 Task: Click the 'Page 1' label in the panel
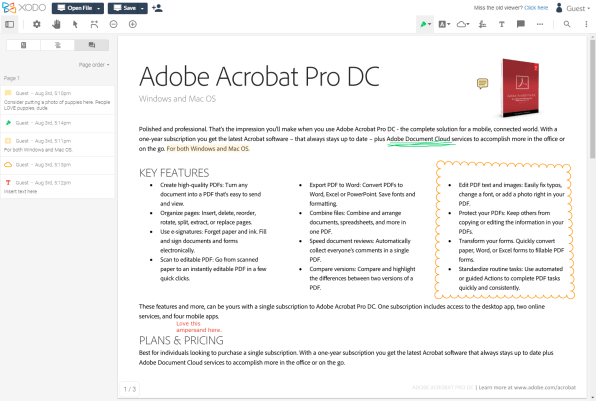[11, 78]
